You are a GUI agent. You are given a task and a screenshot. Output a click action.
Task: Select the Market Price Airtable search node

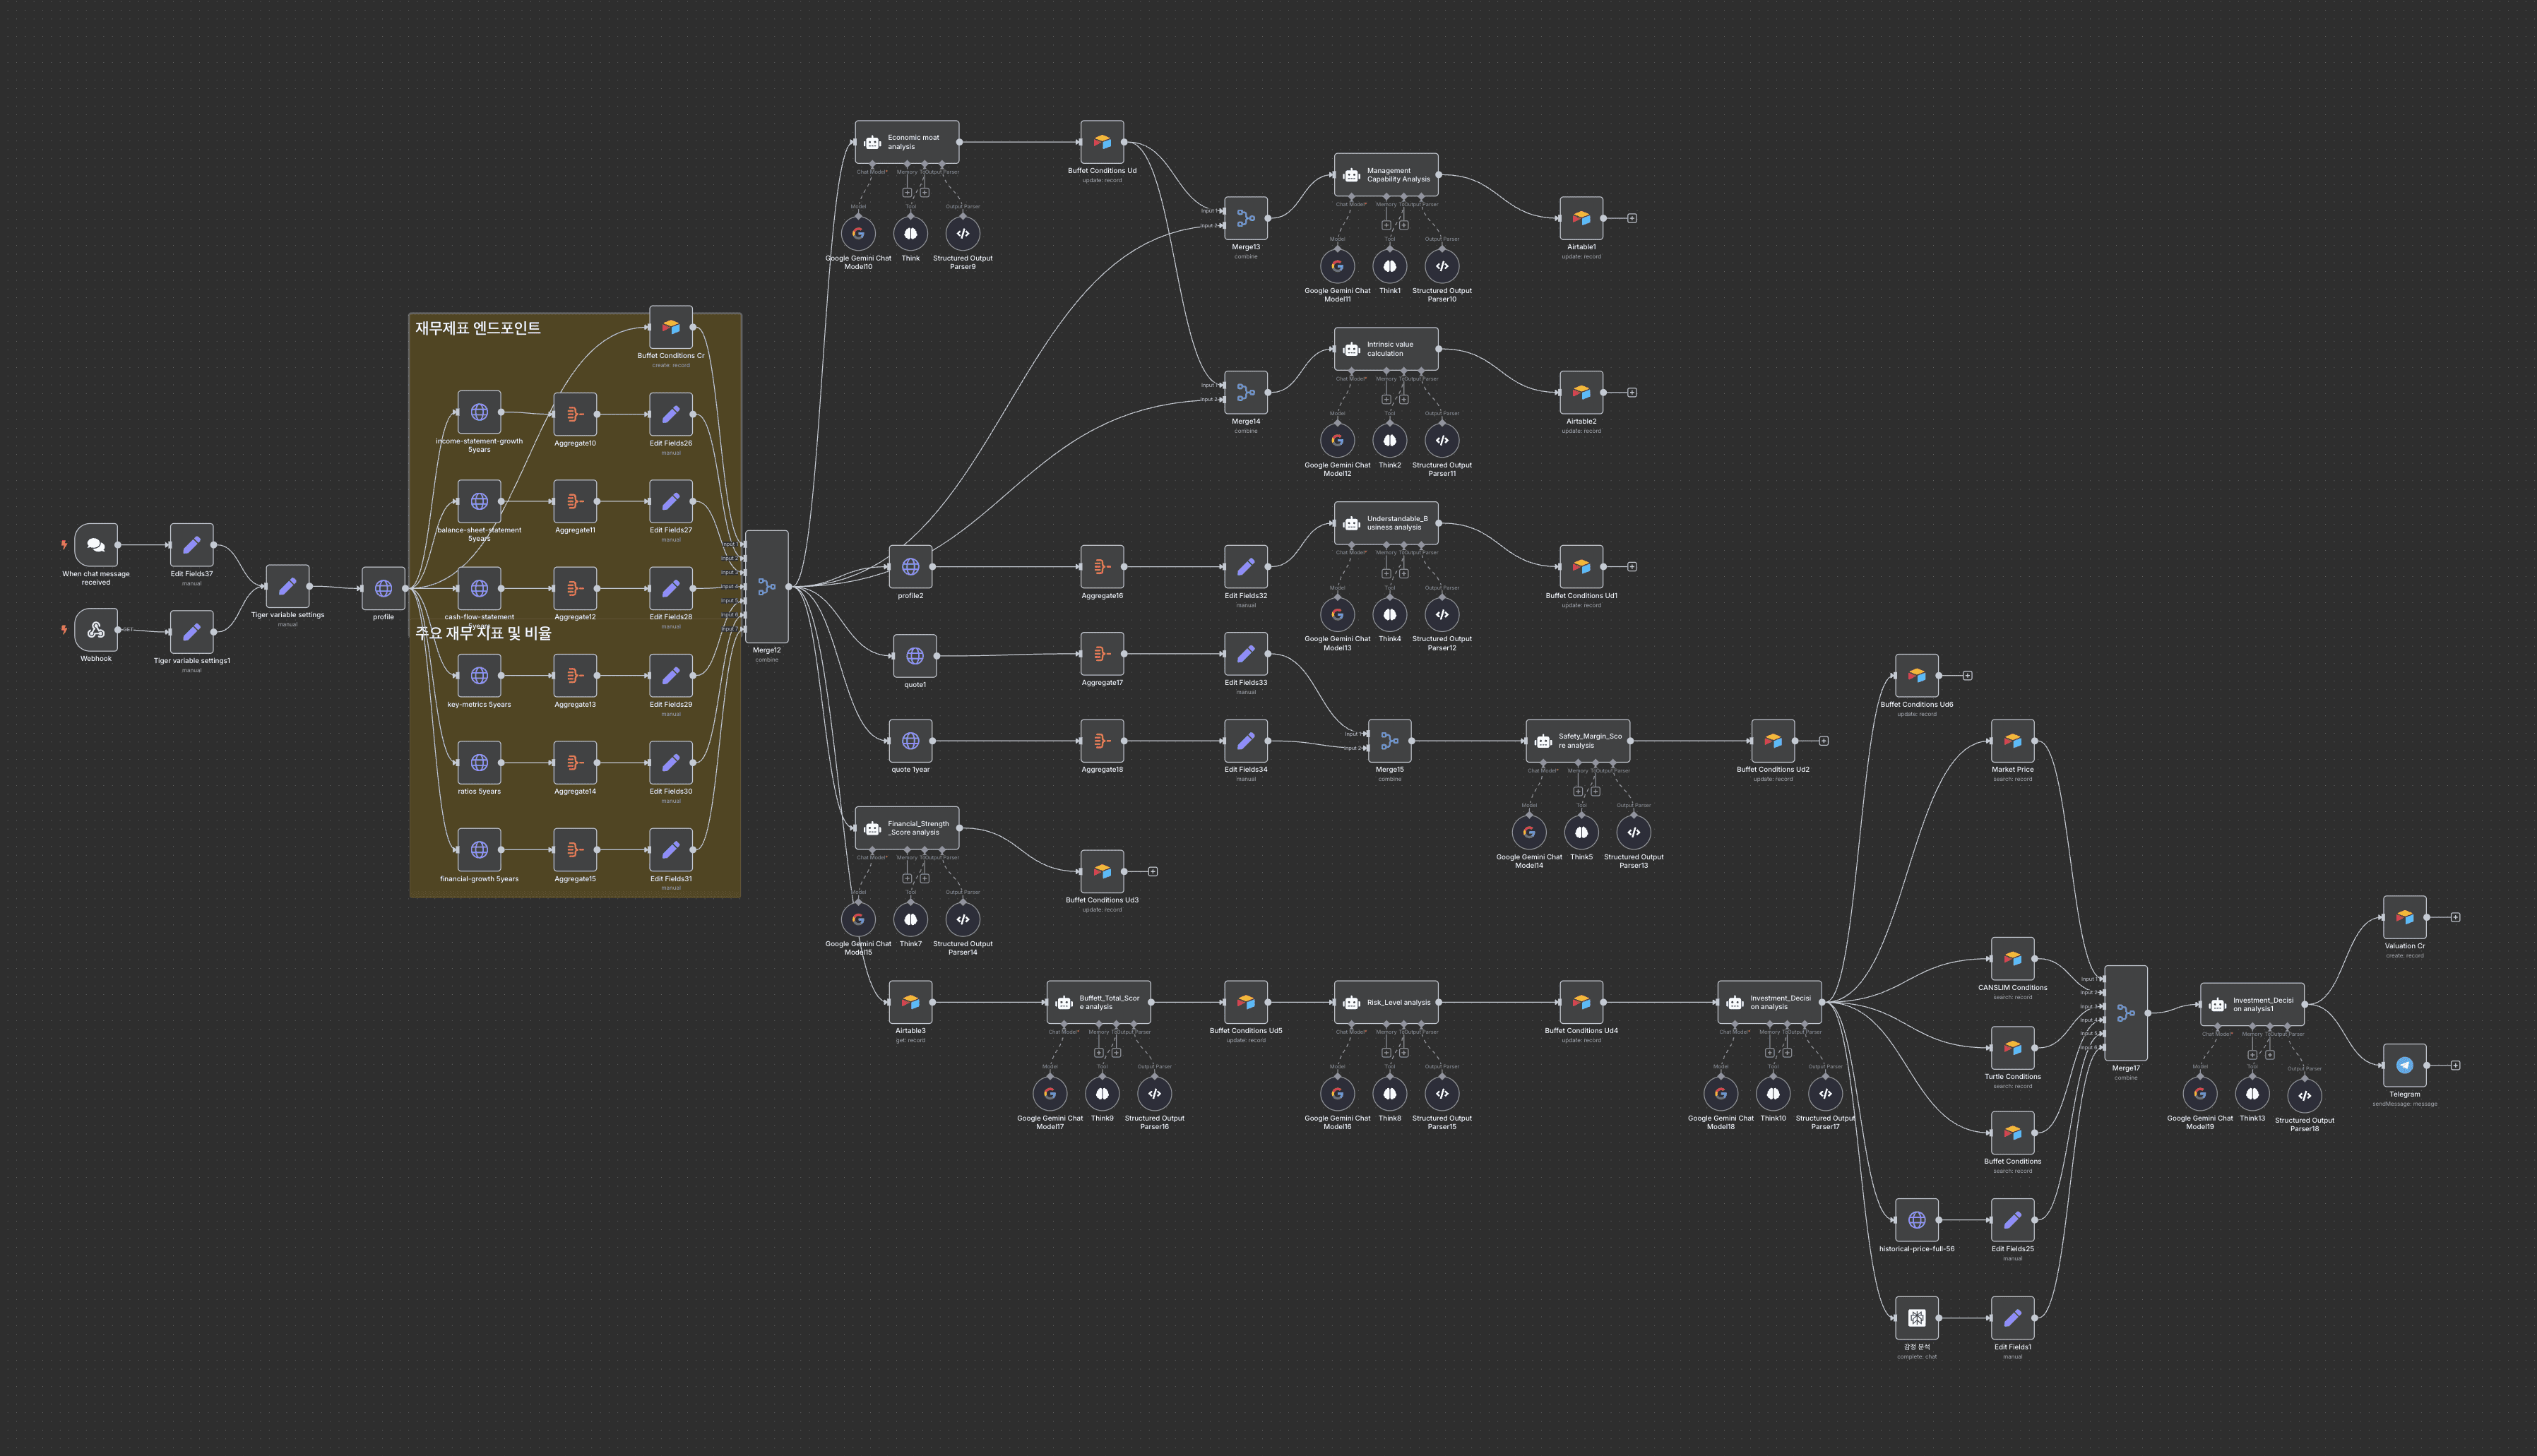pyautogui.click(x=2012, y=741)
